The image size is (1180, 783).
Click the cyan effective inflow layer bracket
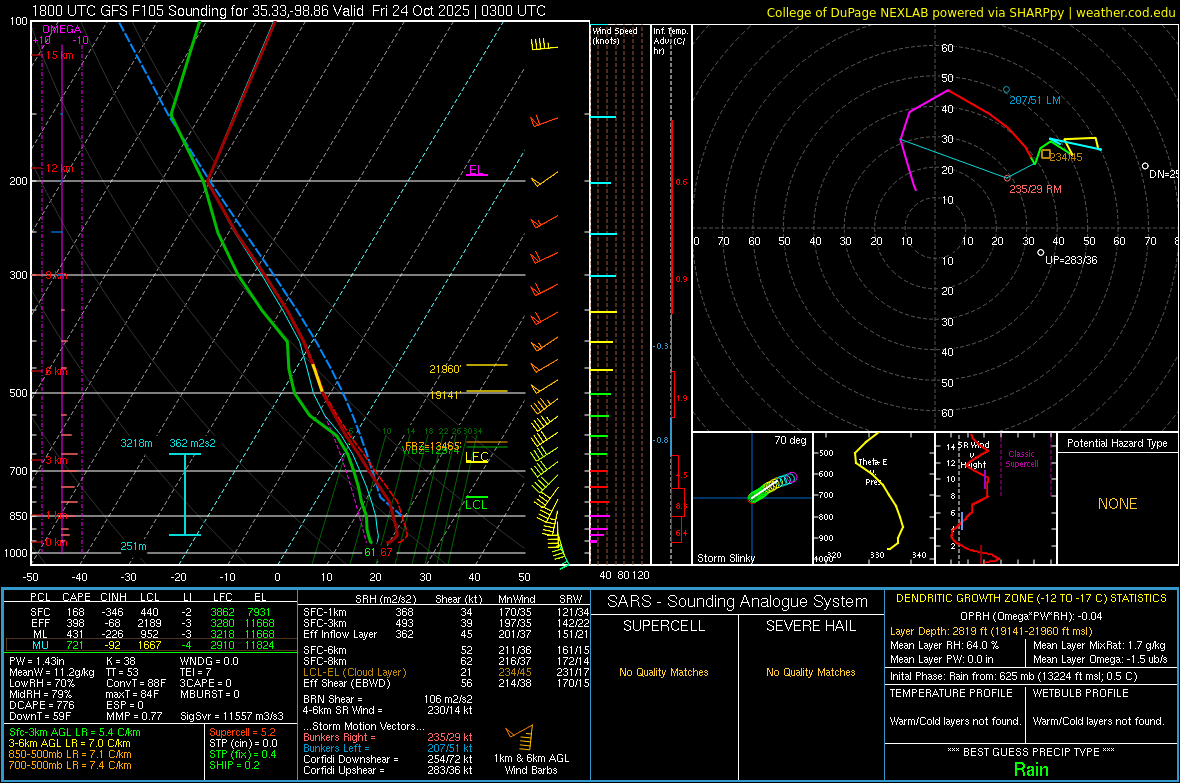(x=184, y=495)
